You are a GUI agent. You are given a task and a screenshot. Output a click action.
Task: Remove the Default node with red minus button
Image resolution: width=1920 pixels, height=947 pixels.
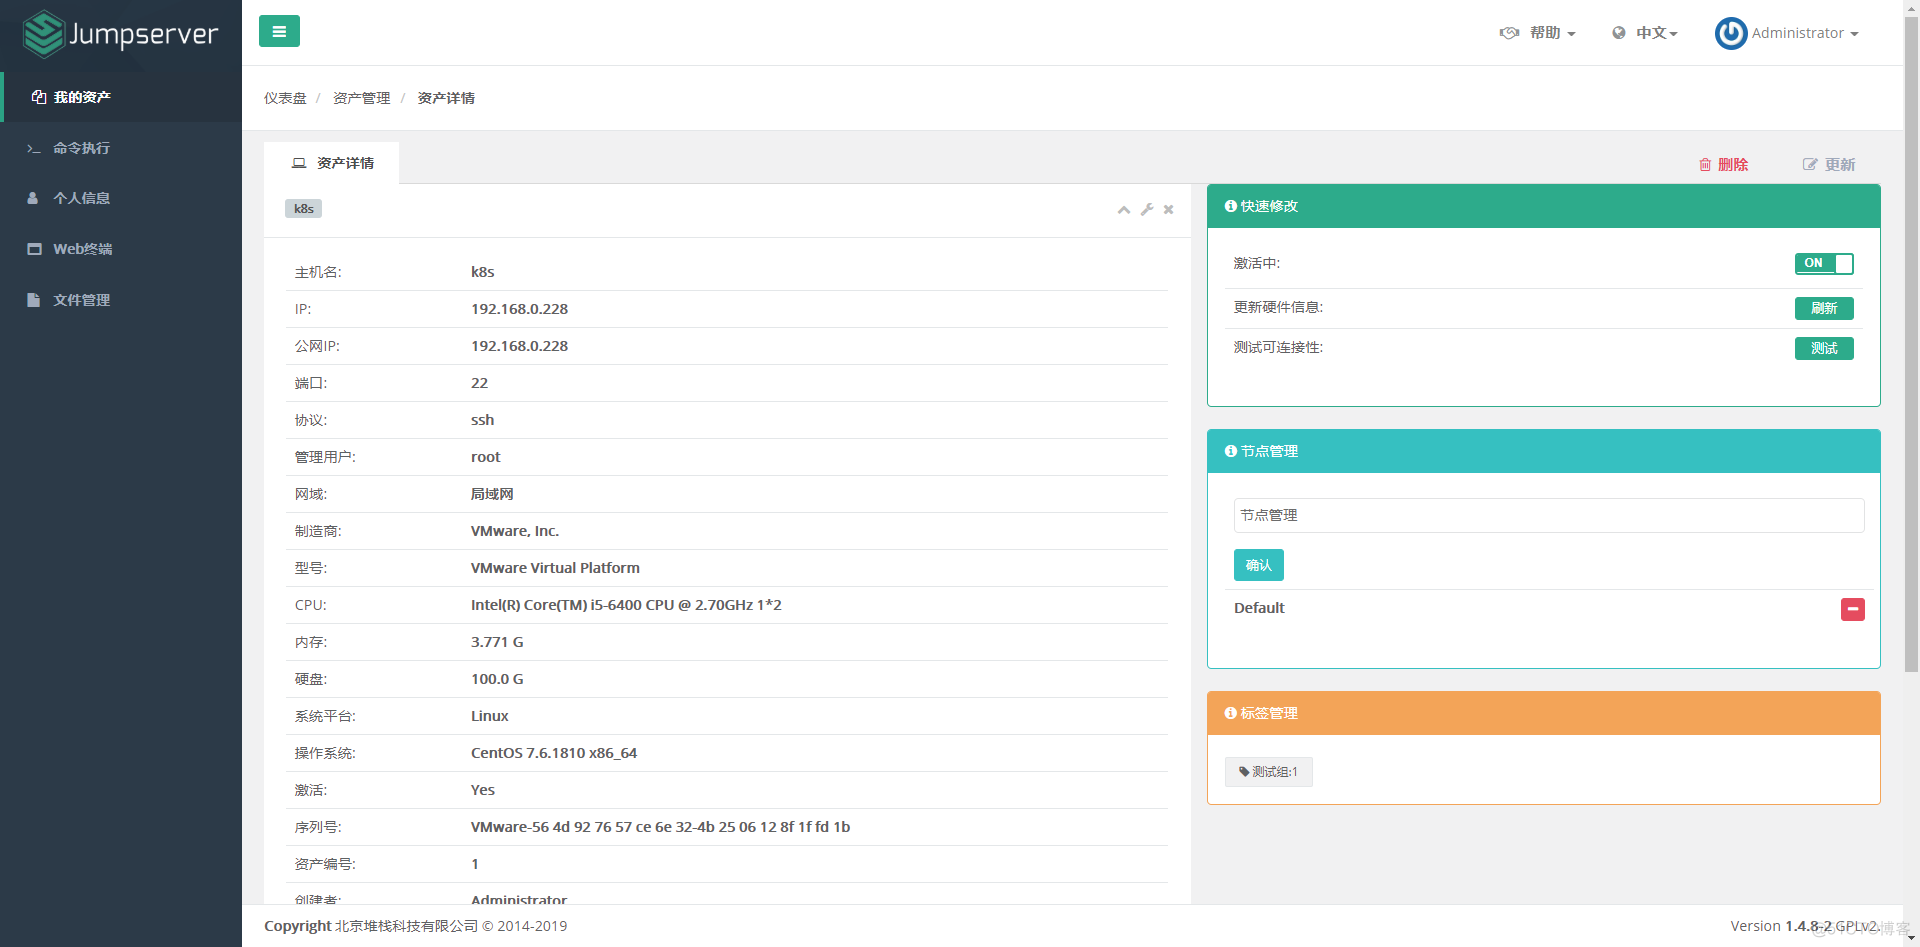point(1853,609)
